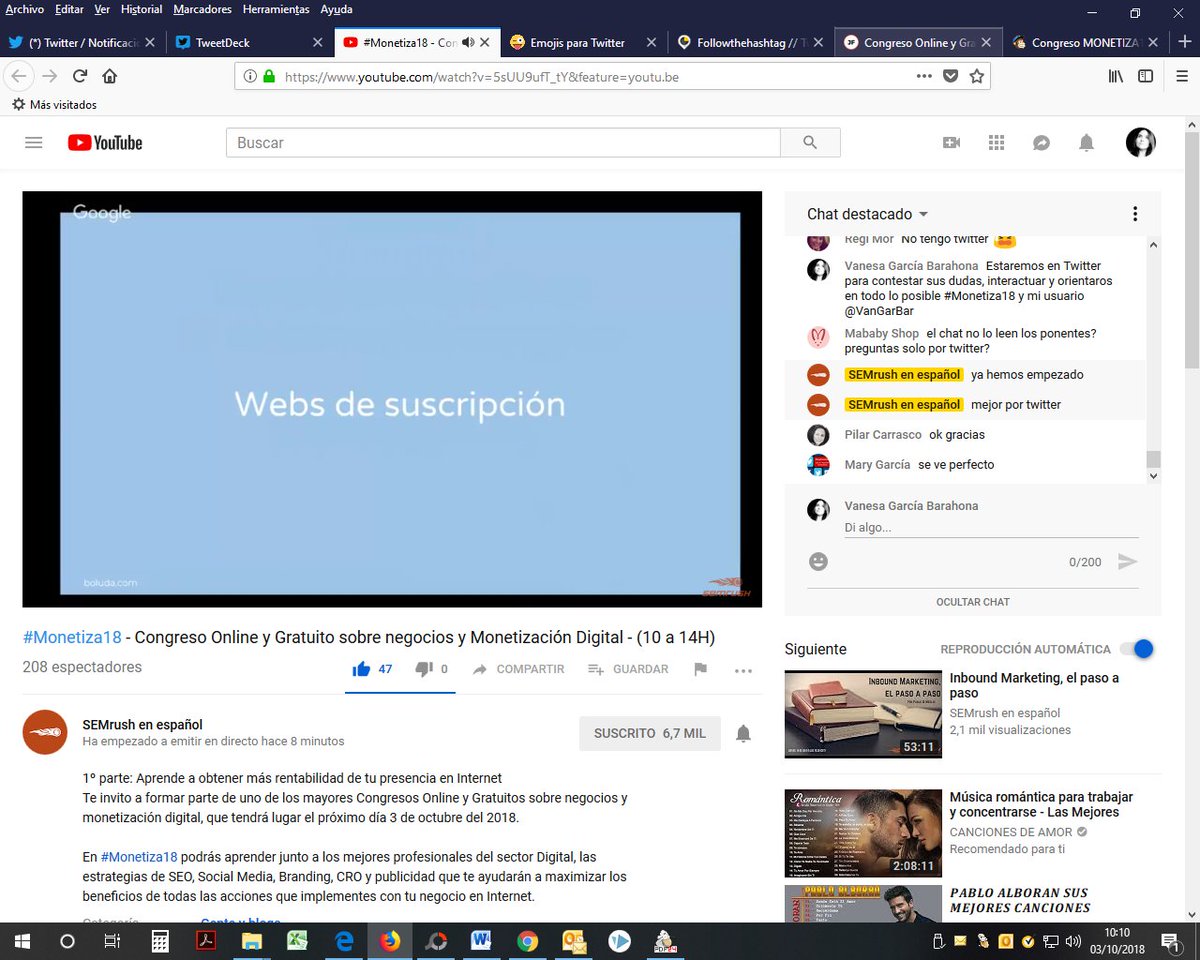Open the YouTube apps grid icon

pos(996,143)
